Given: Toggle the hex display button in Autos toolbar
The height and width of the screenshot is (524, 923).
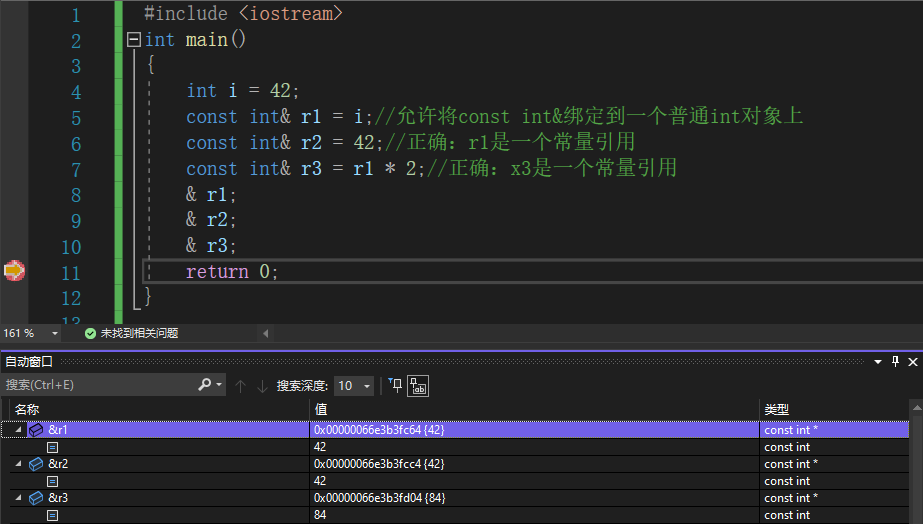Looking at the screenshot, I should click(x=418, y=386).
